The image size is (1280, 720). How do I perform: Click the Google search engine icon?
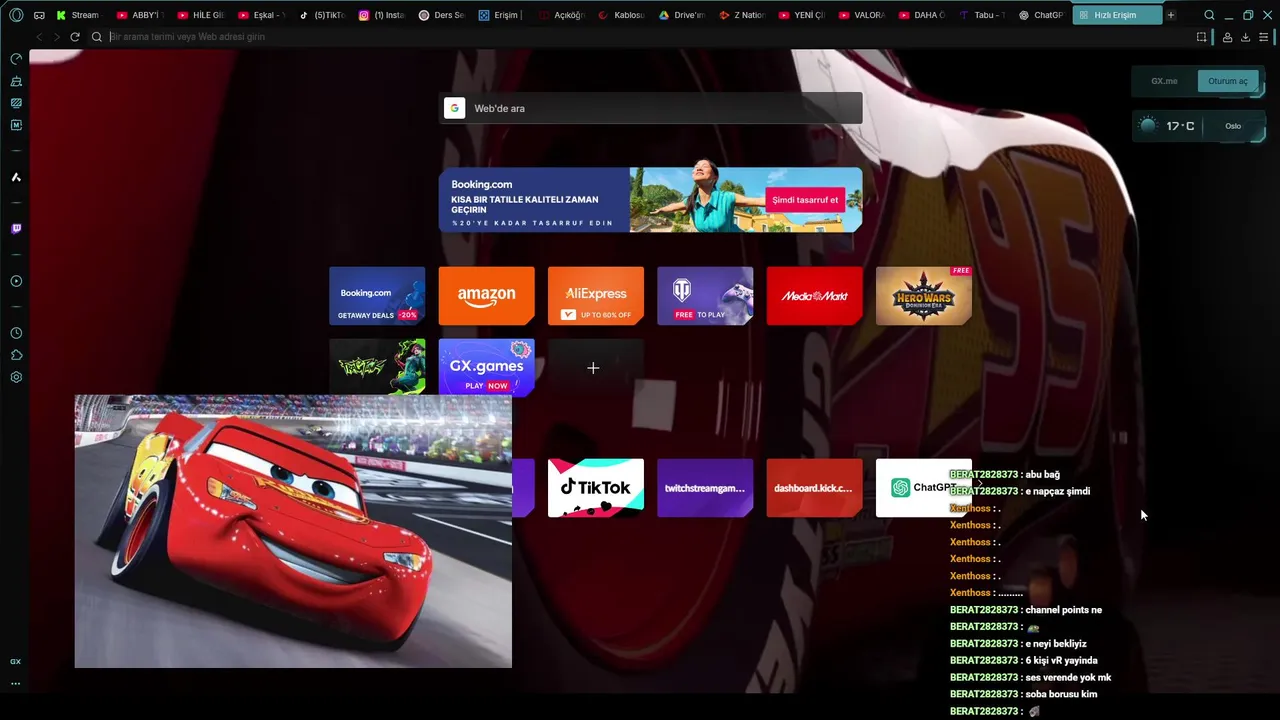pyautogui.click(x=455, y=108)
